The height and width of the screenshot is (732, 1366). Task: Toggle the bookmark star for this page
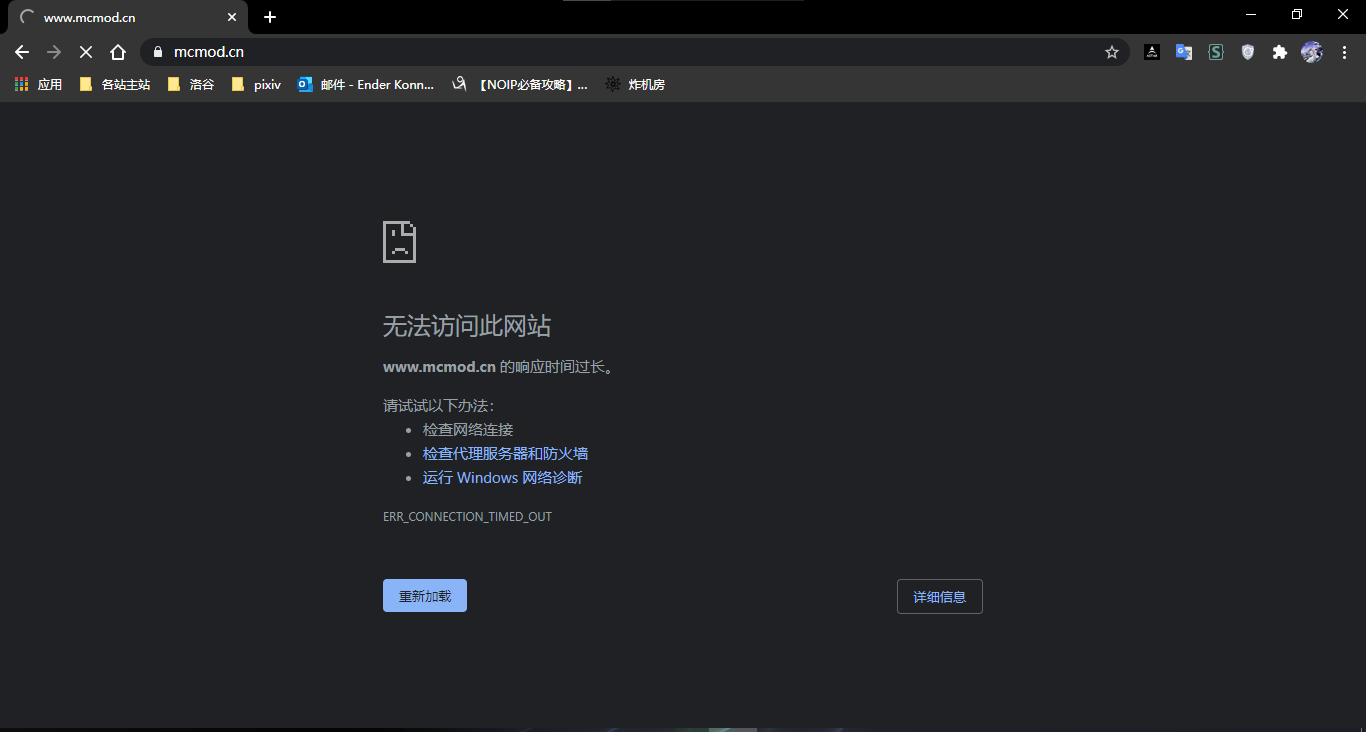click(x=1112, y=52)
